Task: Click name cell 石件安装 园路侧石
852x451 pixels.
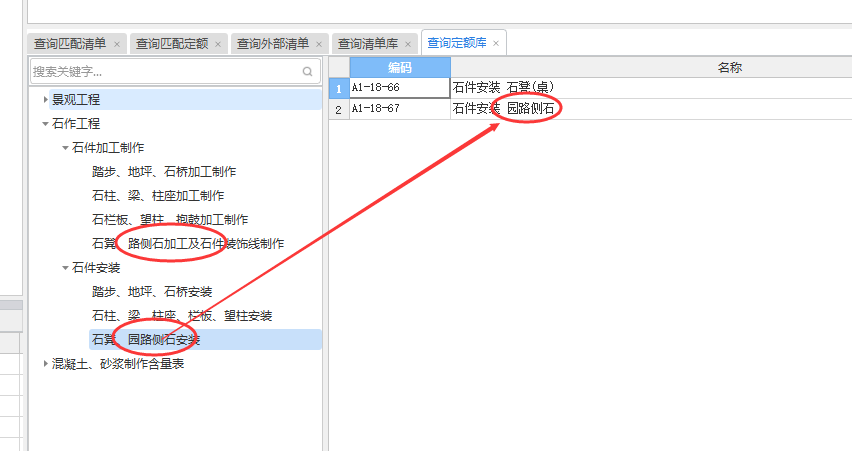Action: [x=651, y=109]
